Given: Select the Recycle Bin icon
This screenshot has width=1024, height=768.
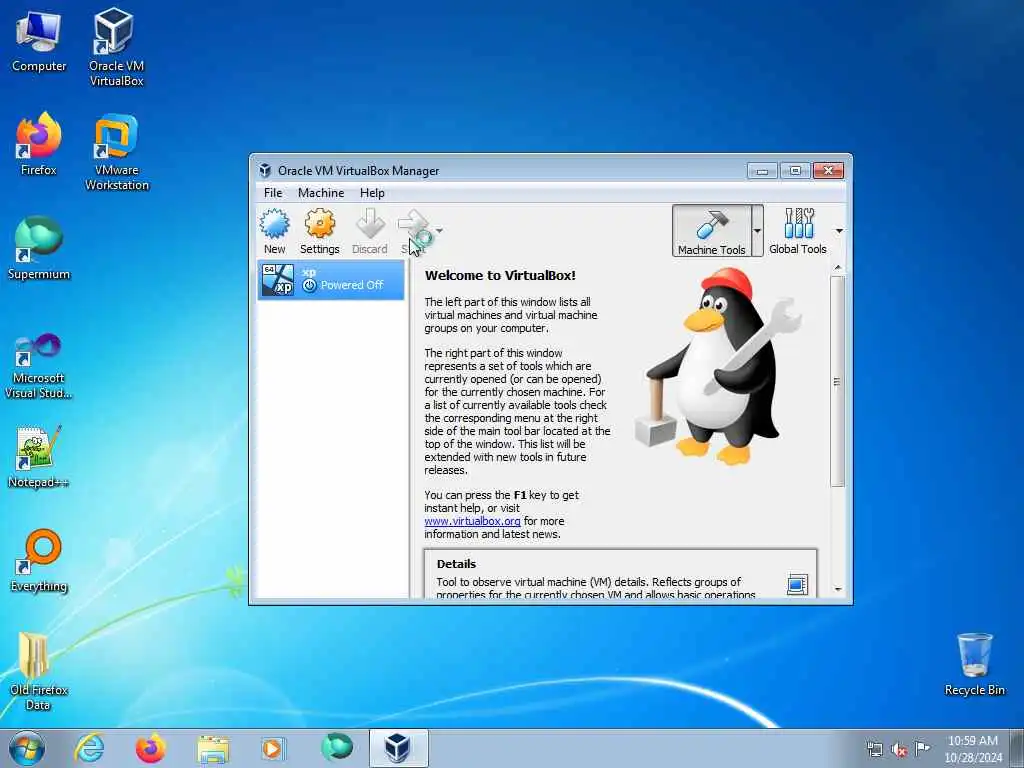Looking at the screenshot, I should tap(974, 665).
